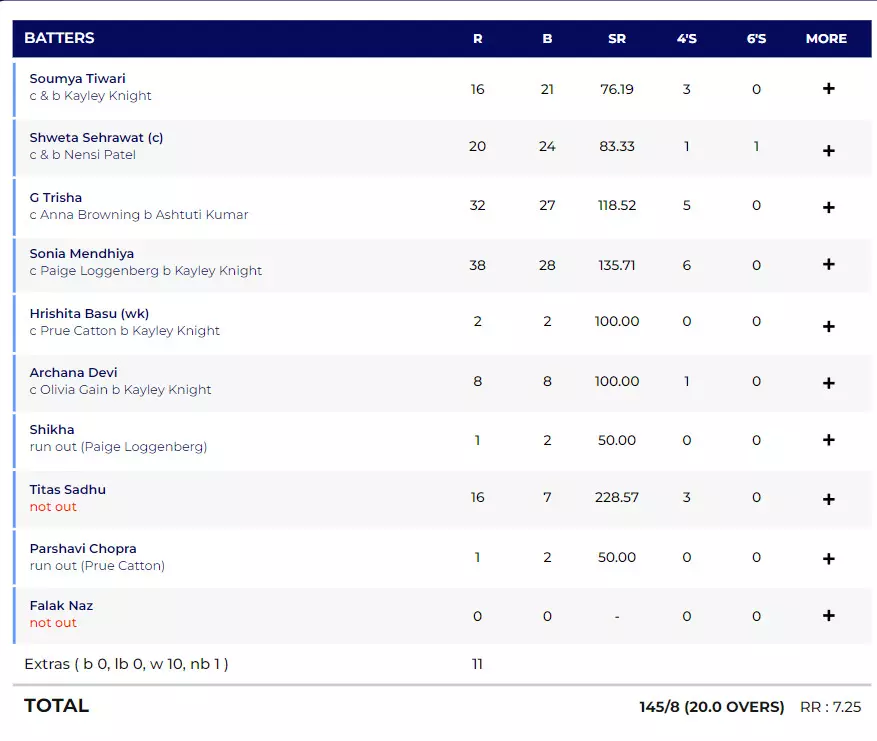Select Shweta Sehrawat (c) player name
Image resolution: width=877 pixels, height=741 pixels.
click(x=96, y=138)
